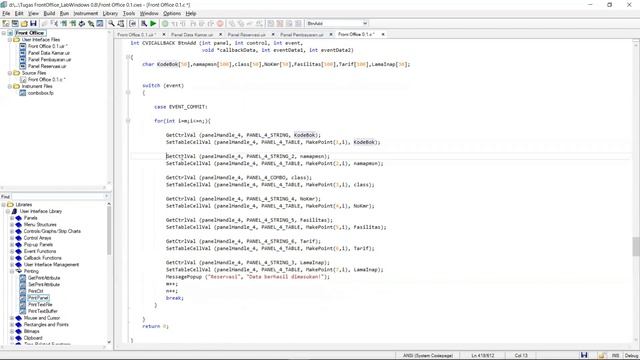Select Rectangles and Points library class

click(46, 324)
